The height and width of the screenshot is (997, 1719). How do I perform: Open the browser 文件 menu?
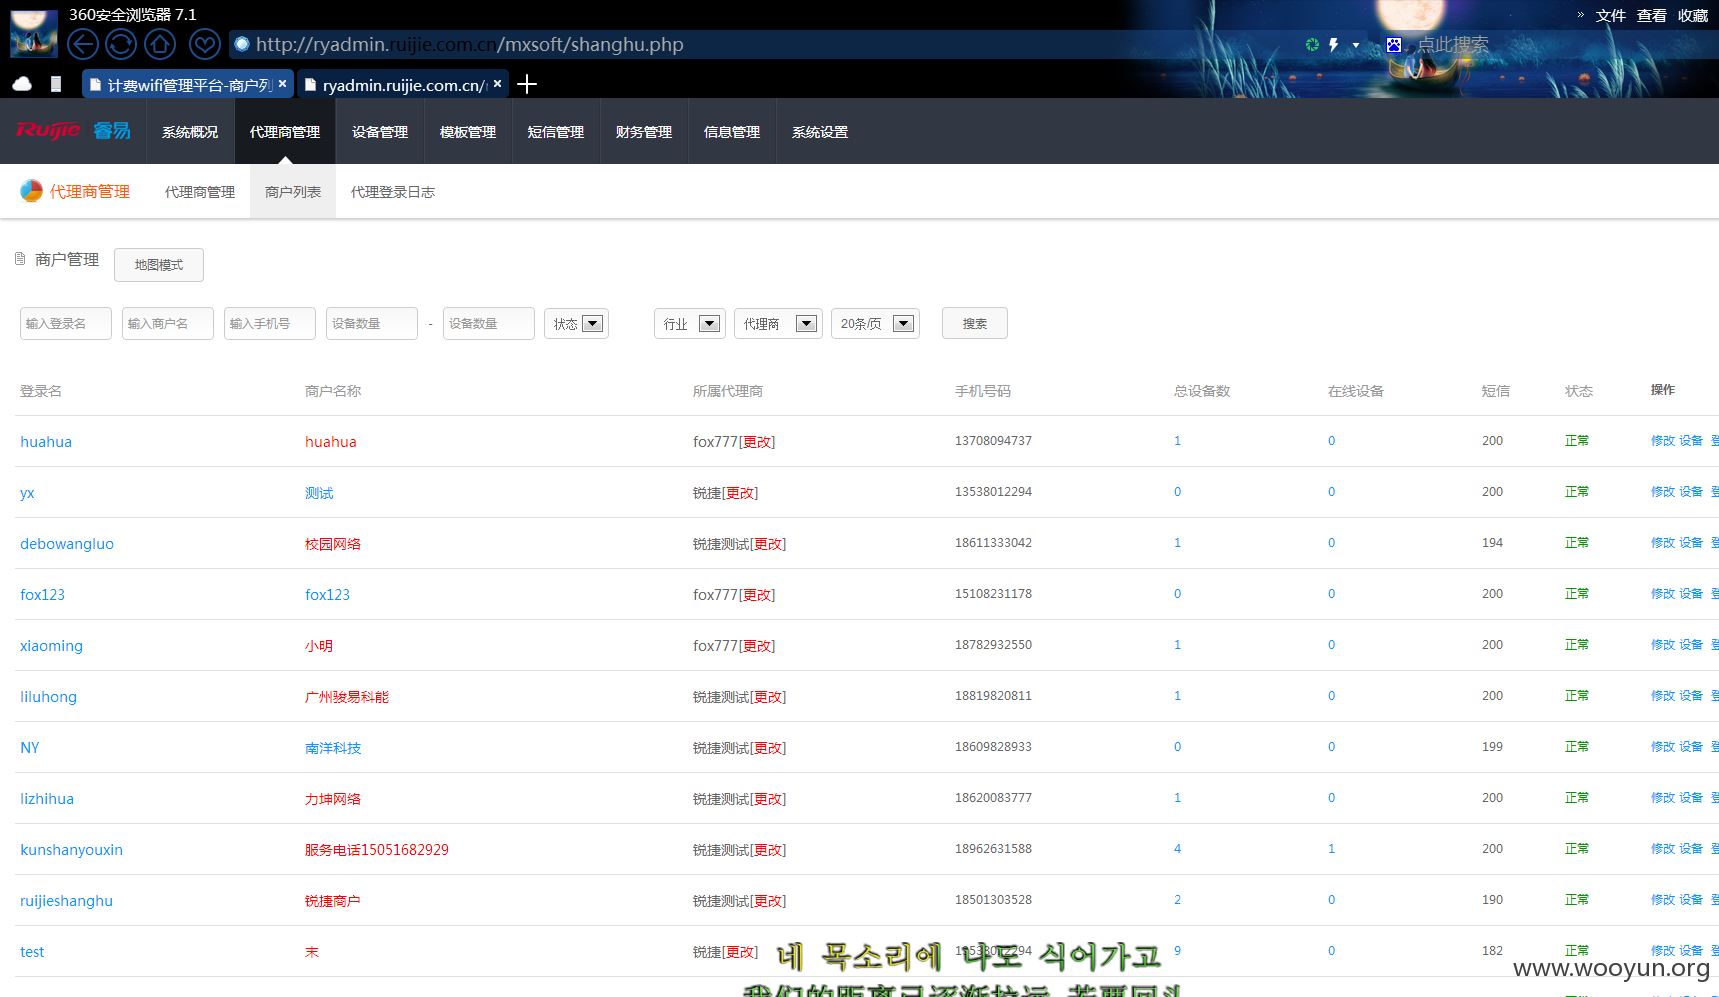tap(1610, 15)
